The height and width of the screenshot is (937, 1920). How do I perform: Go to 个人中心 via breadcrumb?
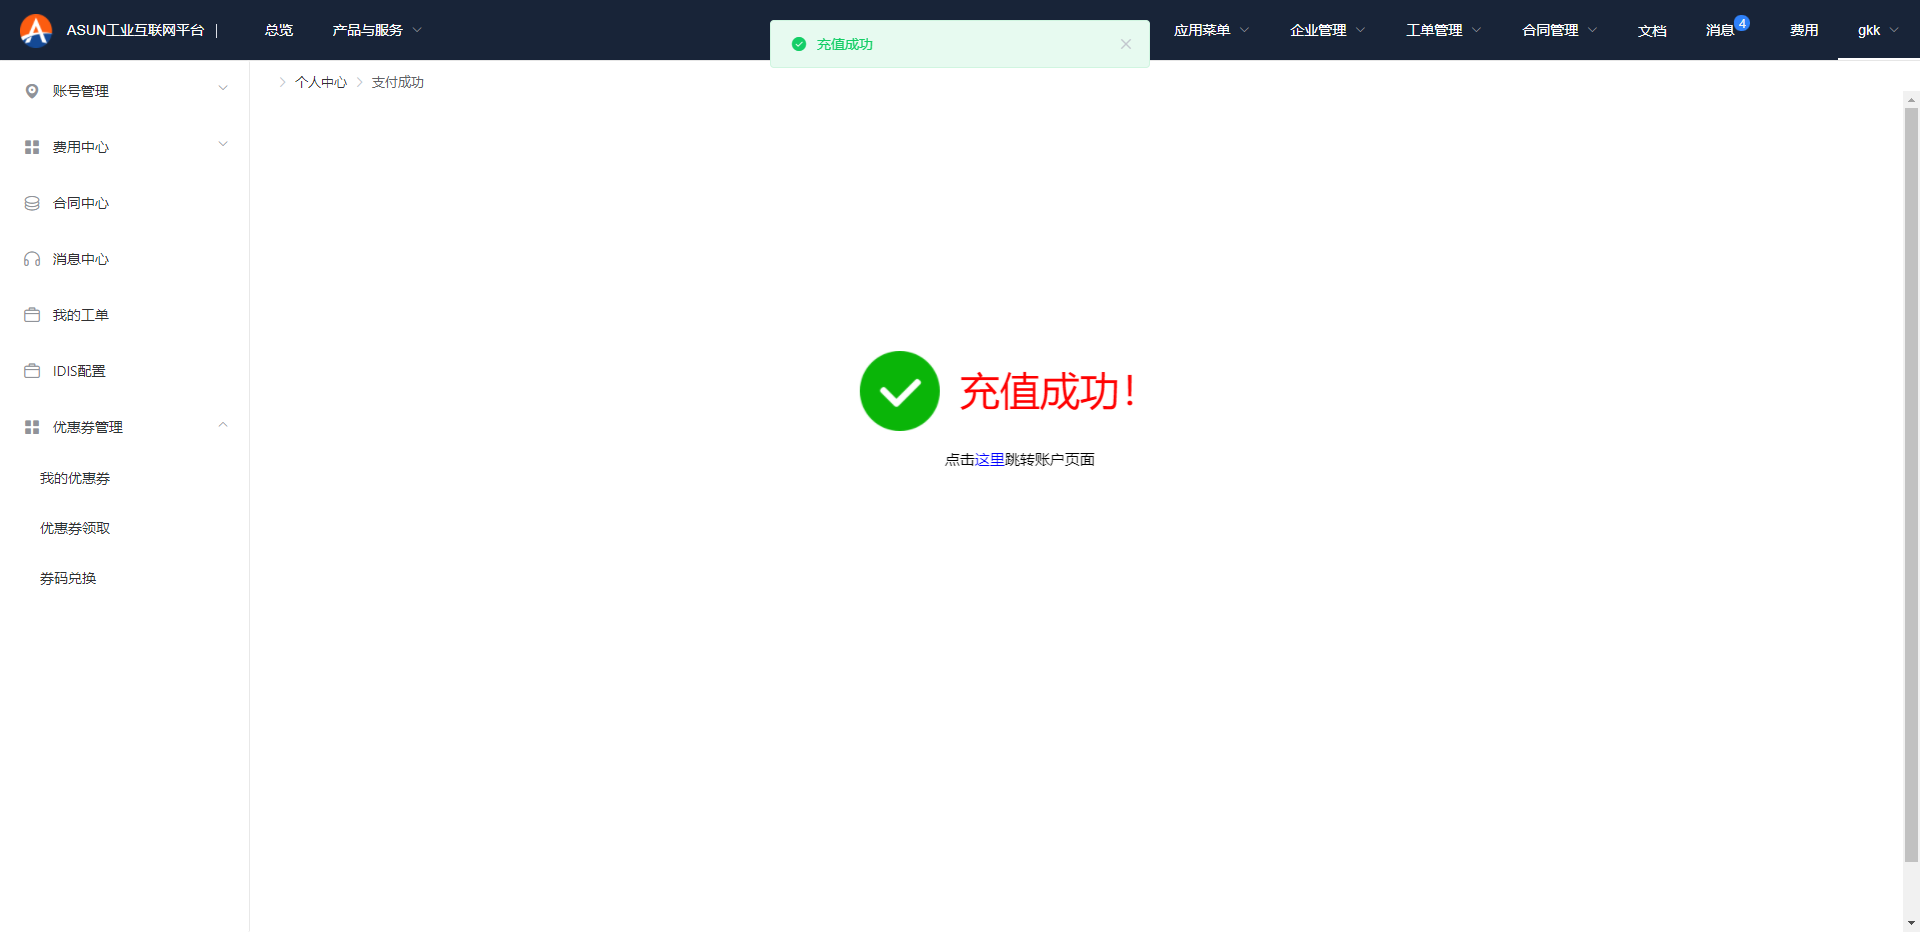coord(321,82)
